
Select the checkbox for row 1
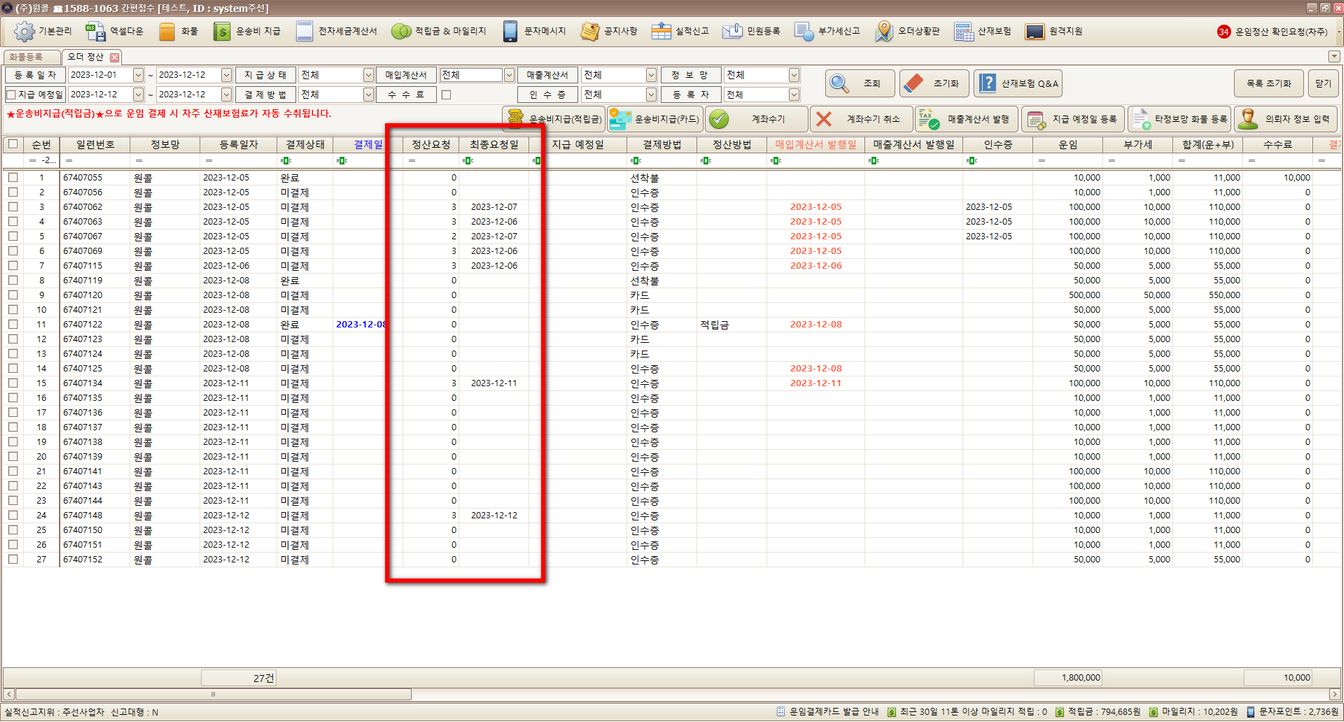tap(13, 177)
